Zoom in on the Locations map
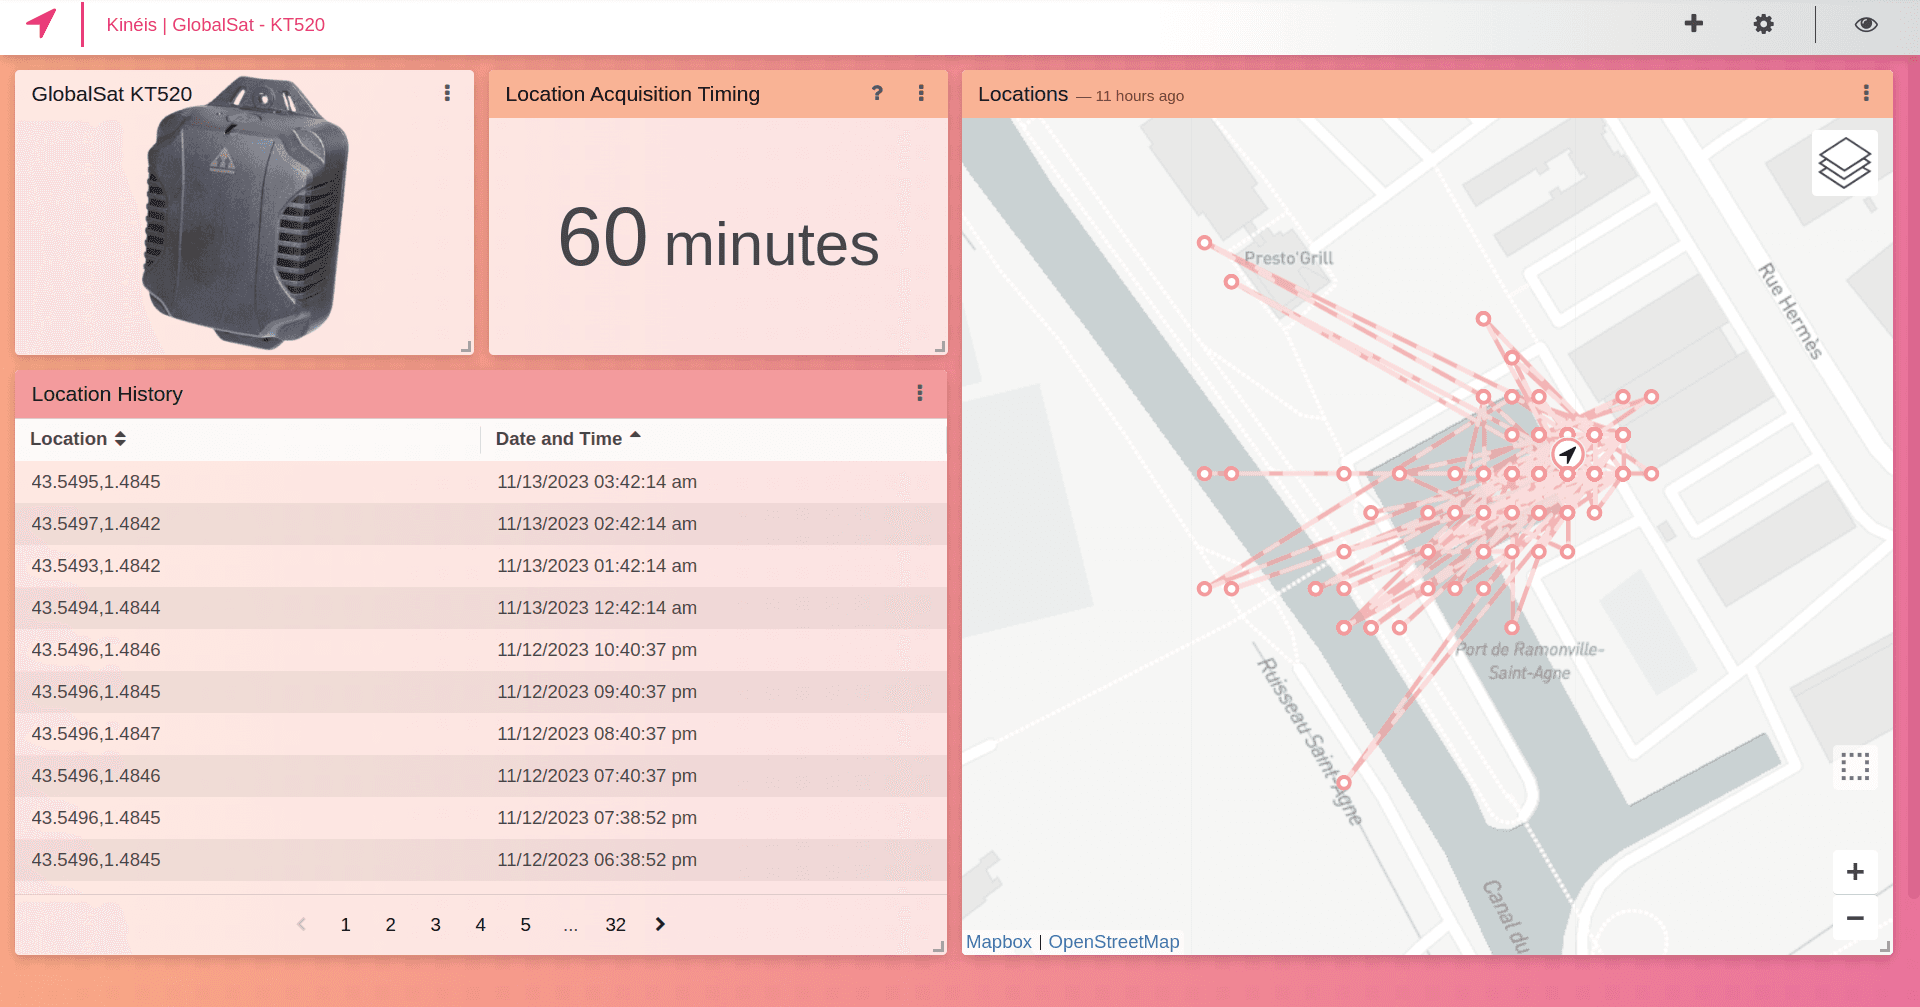The image size is (1920, 1007). click(x=1855, y=871)
